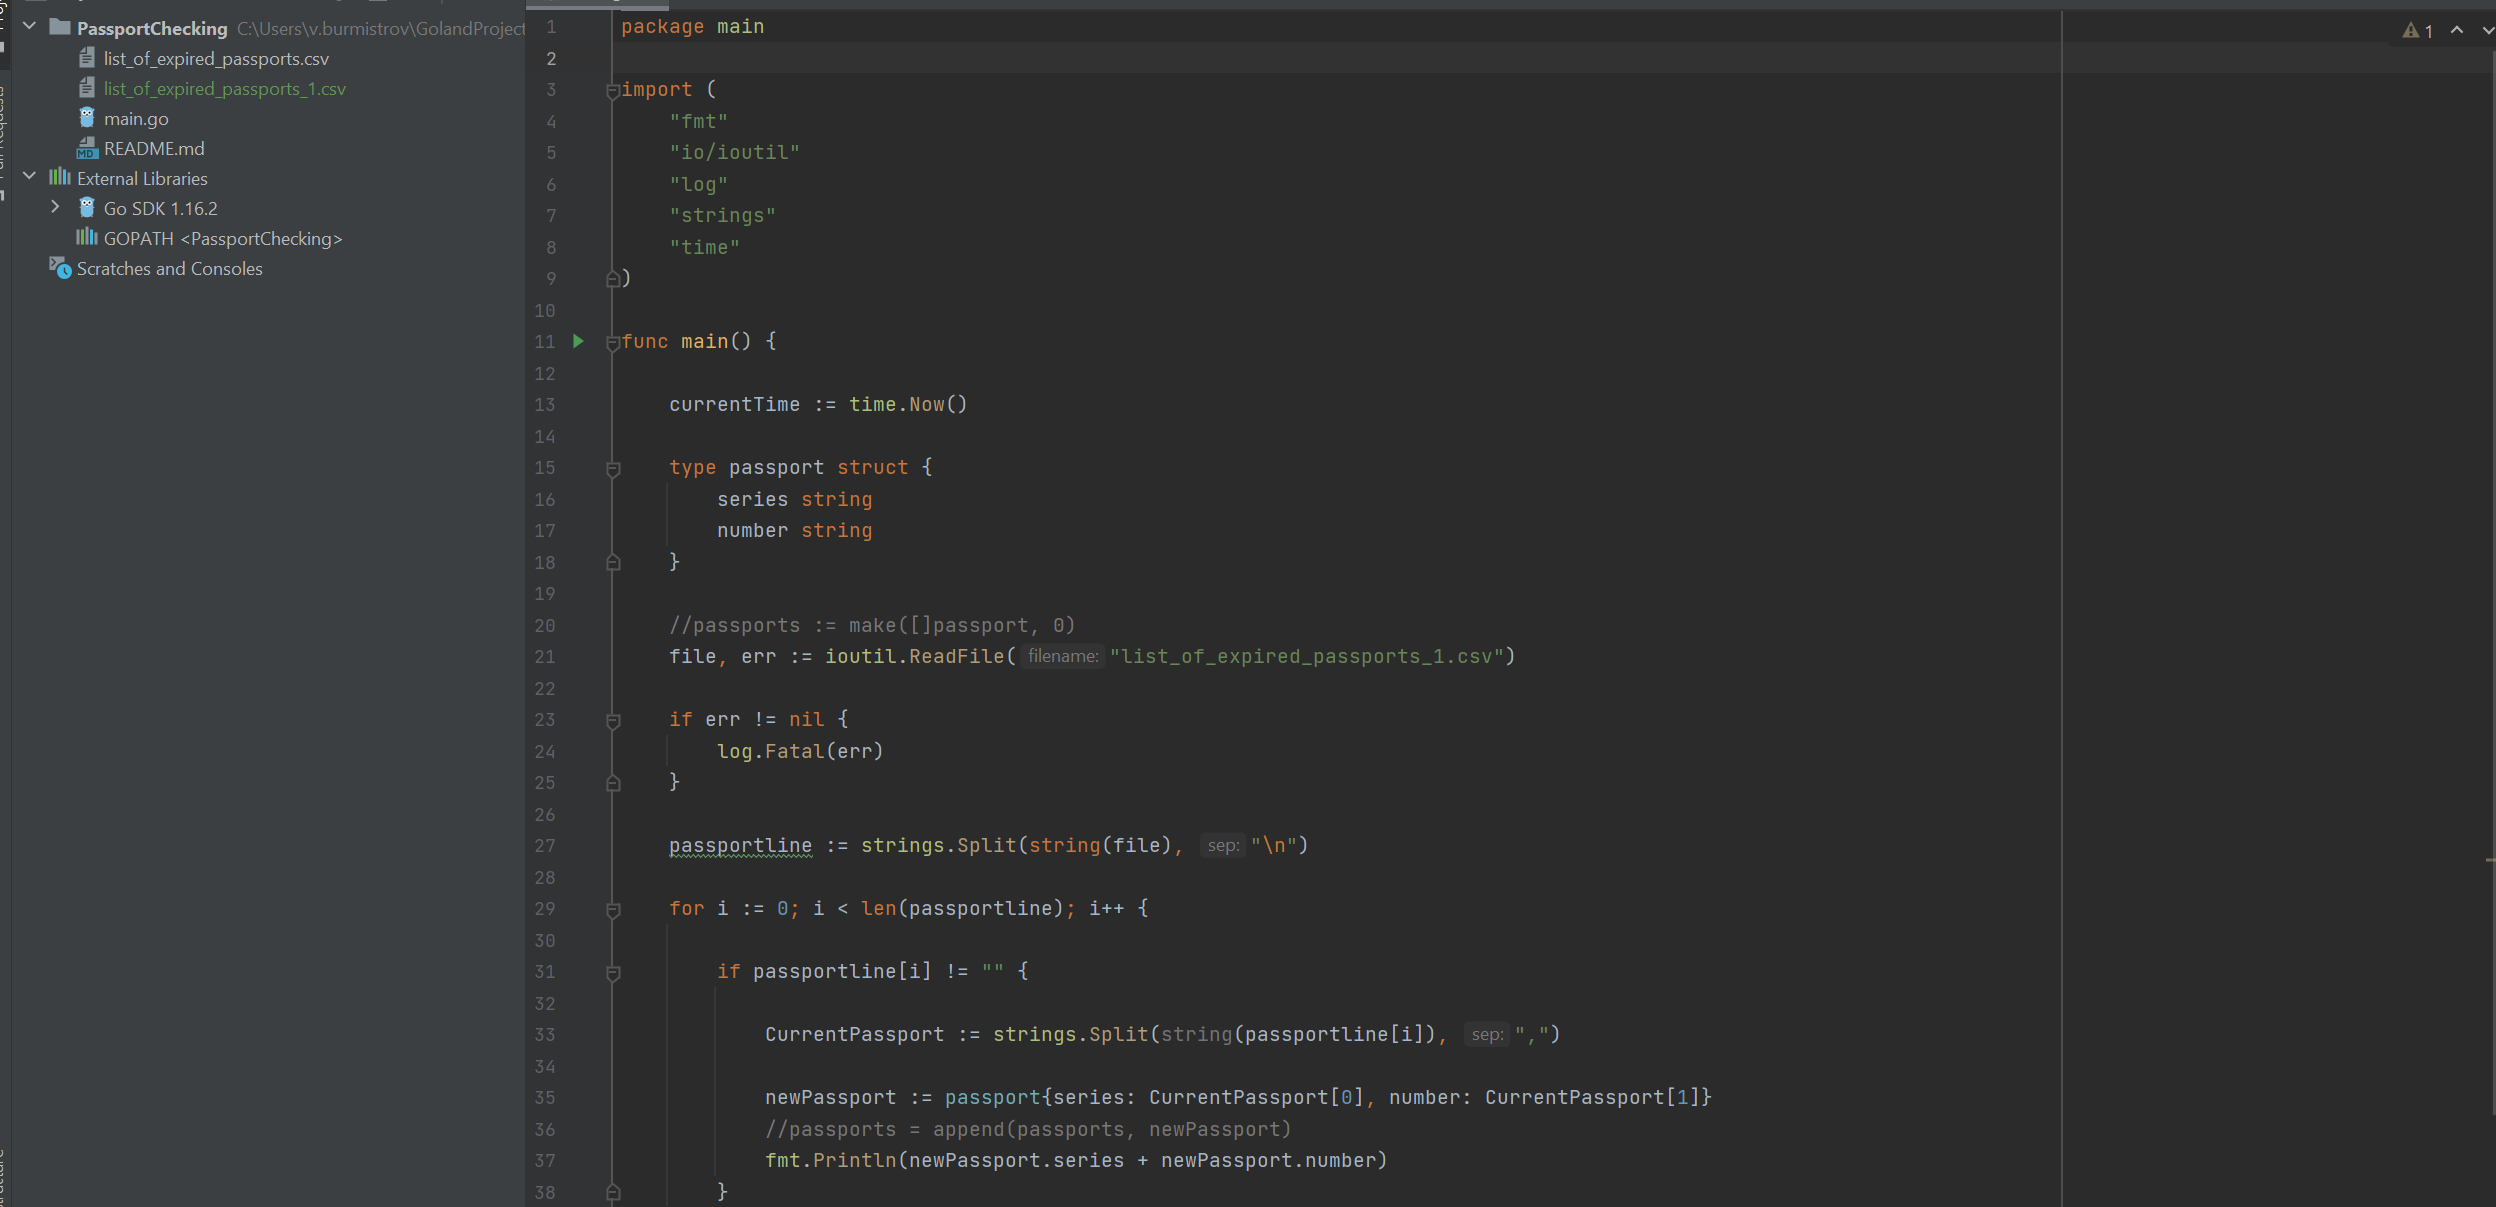This screenshot has width=2496, height=1207.
Task: Expand the Go SDK 1.16.2 node
Action: click(x=55, y=207)
